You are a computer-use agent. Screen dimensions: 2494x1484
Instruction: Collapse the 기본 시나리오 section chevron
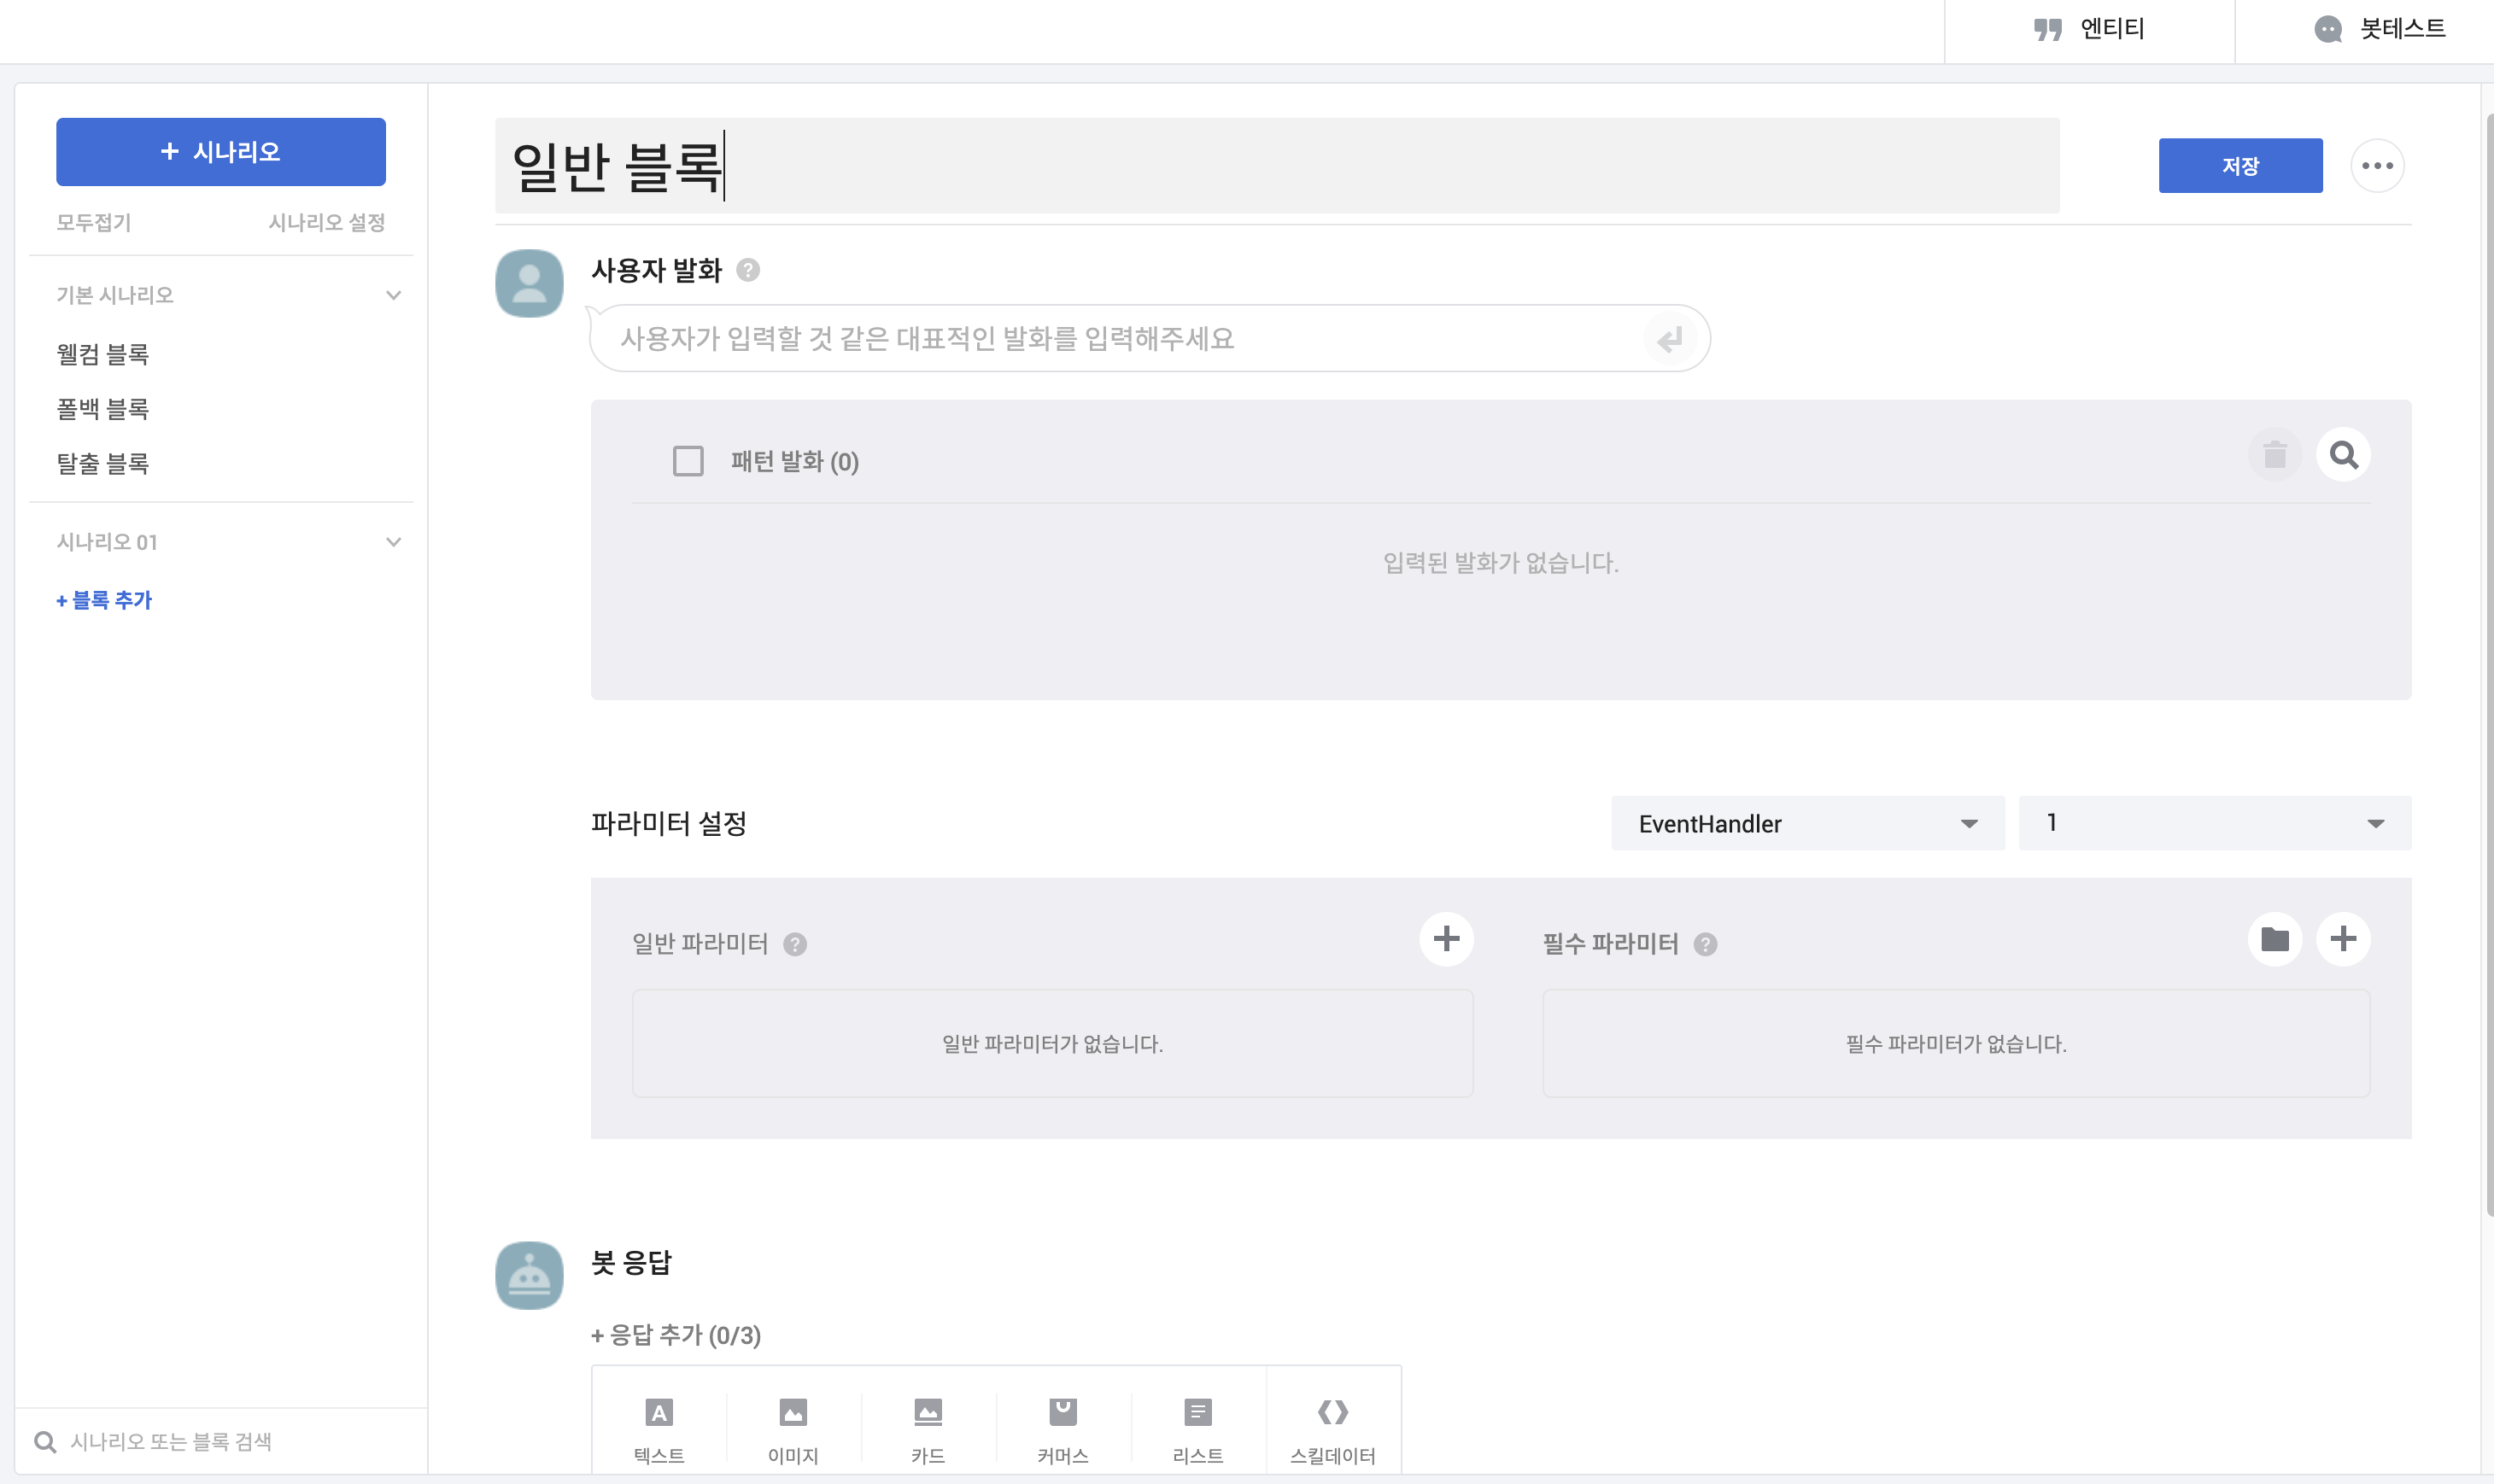coord(394,295)
